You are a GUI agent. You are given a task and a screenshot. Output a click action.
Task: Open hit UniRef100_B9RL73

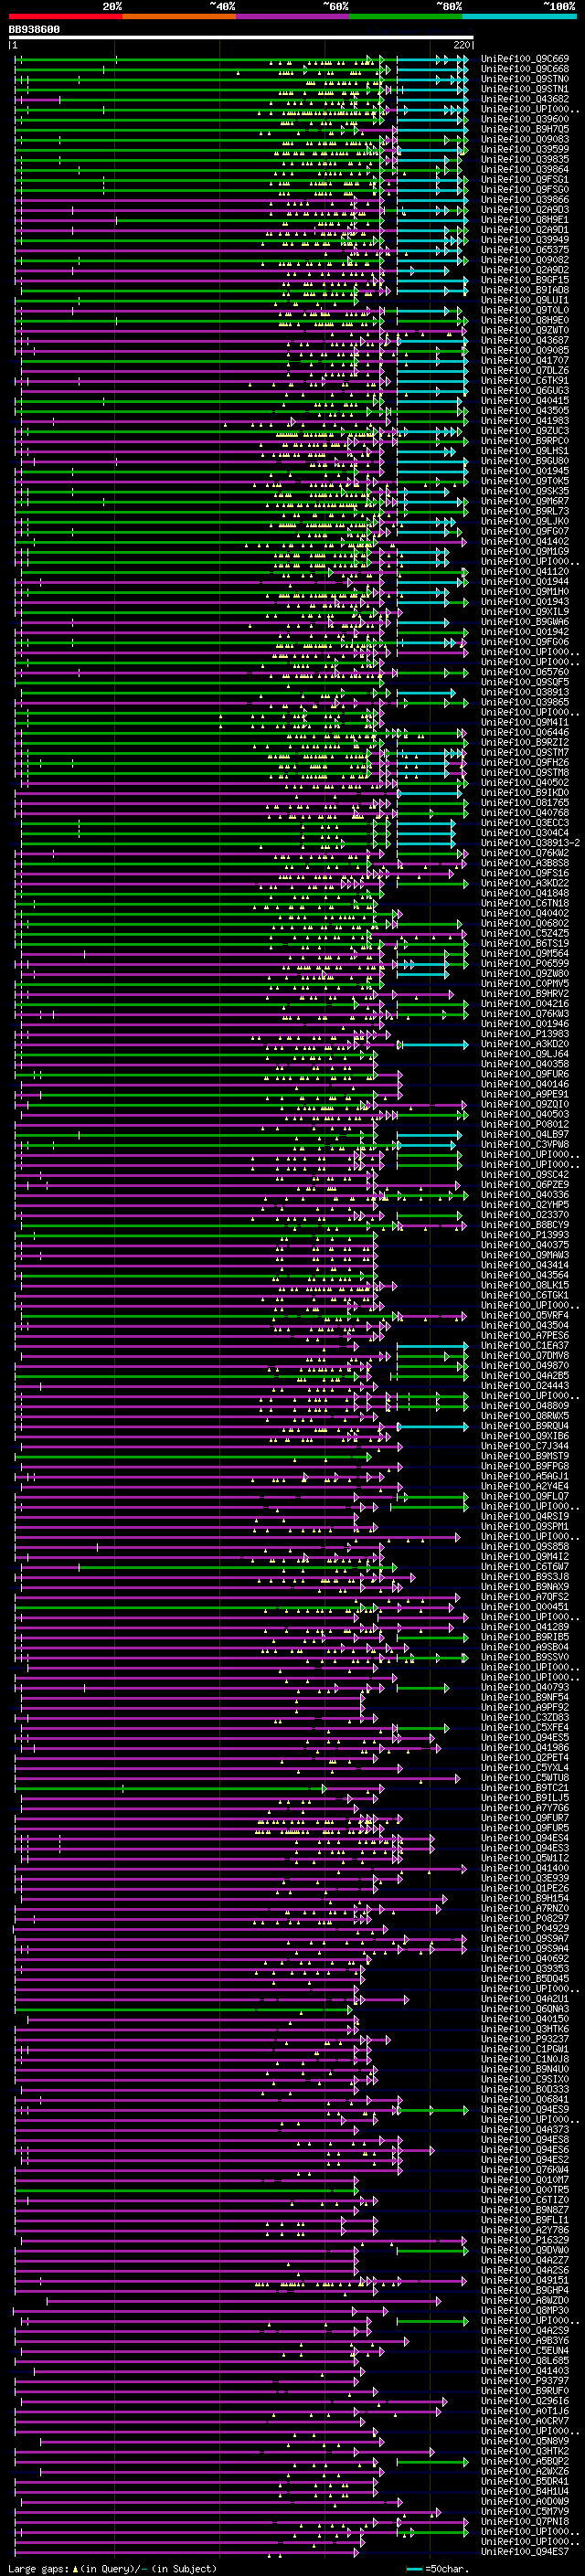525,511
